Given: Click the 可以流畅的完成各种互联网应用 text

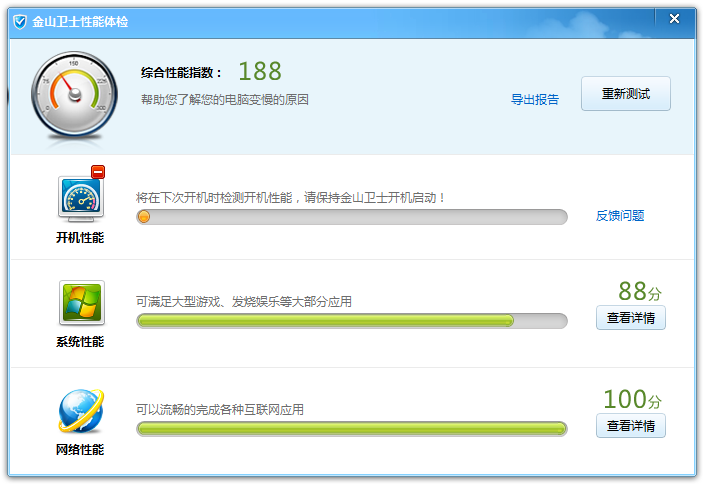Looking at the screenshot, I should pyautogui.click(x=220, y=409).
